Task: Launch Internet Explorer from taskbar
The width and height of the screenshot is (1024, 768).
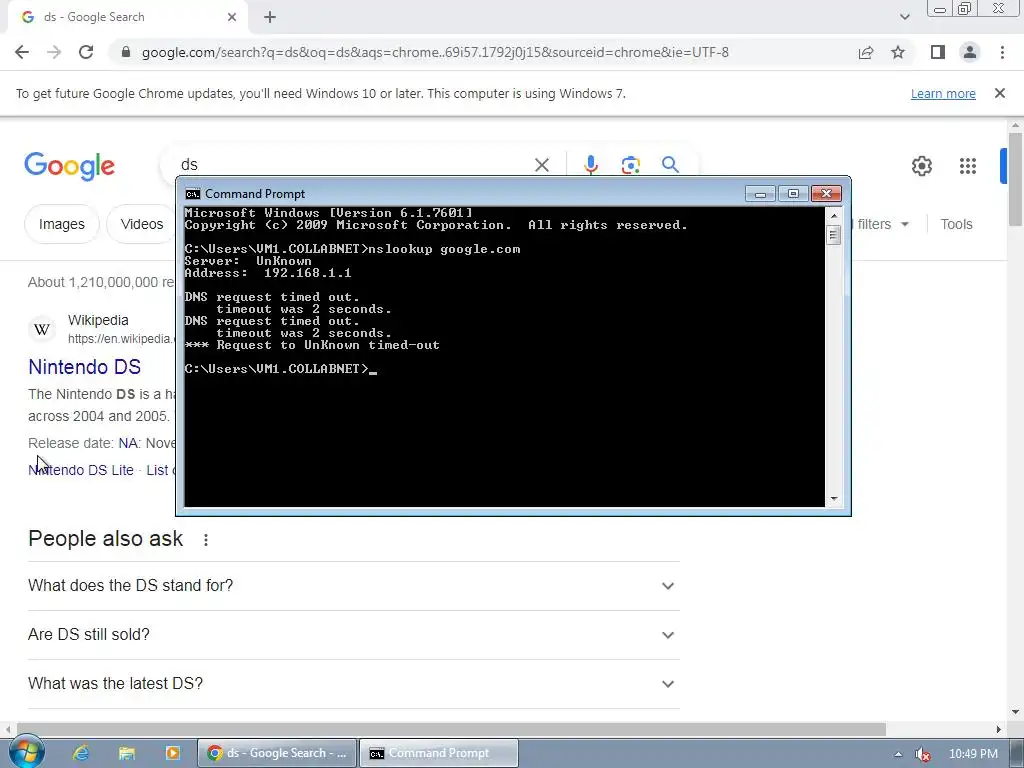Action: tap(80, 753)
